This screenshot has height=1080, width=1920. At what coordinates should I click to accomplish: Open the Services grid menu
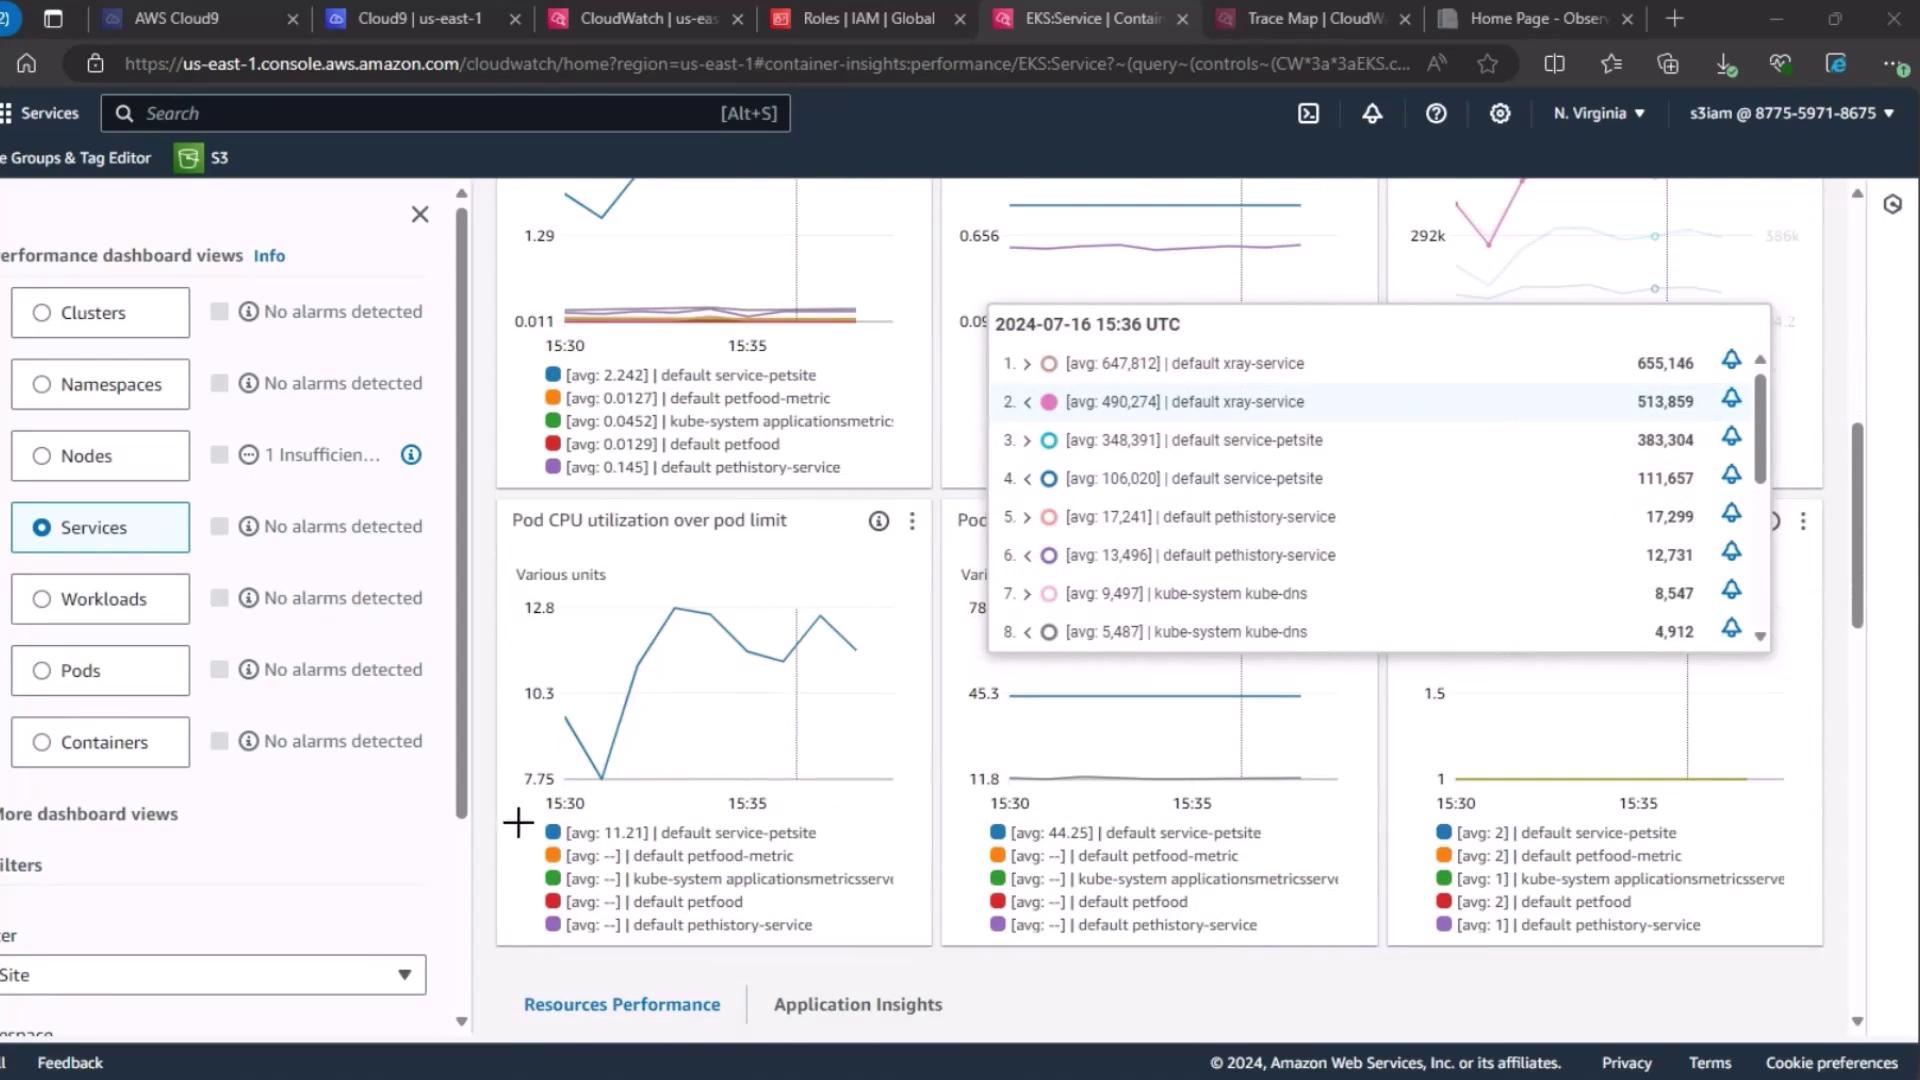(38, 113)
